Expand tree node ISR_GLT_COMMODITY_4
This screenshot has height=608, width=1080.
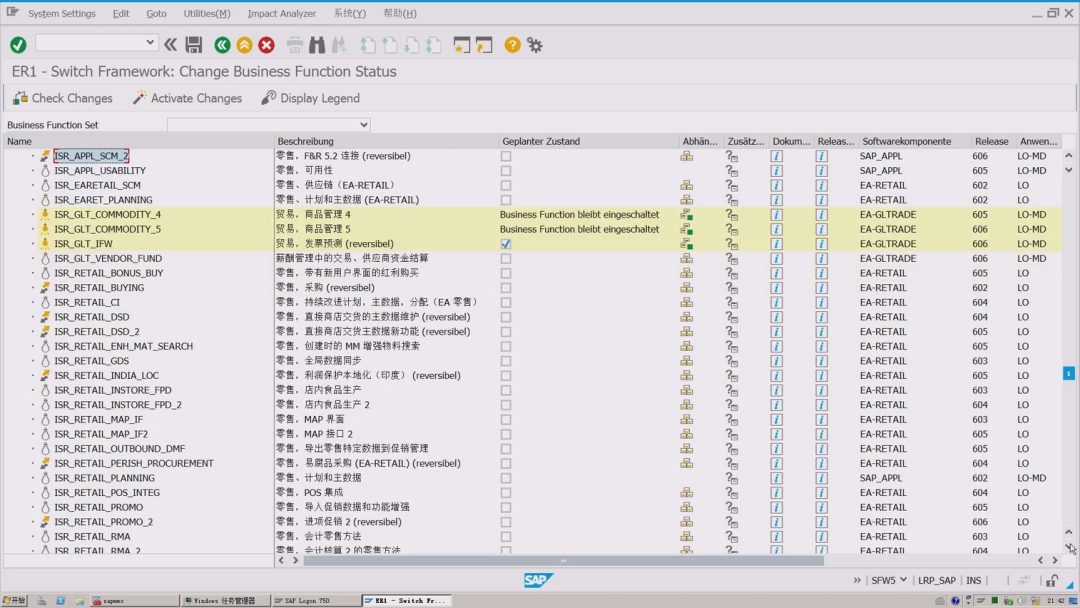point(32,215)
